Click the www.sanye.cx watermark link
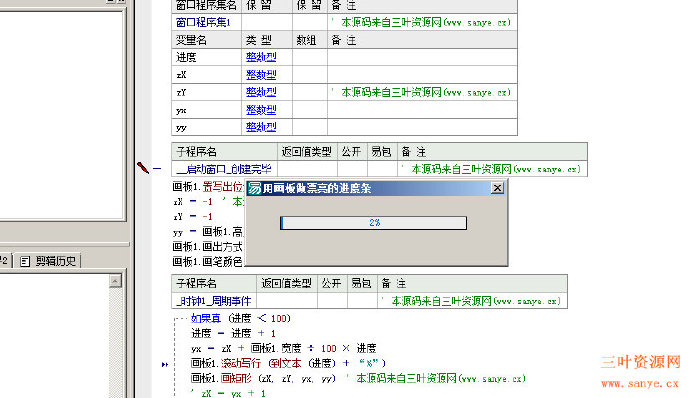 tap(640, 384)
